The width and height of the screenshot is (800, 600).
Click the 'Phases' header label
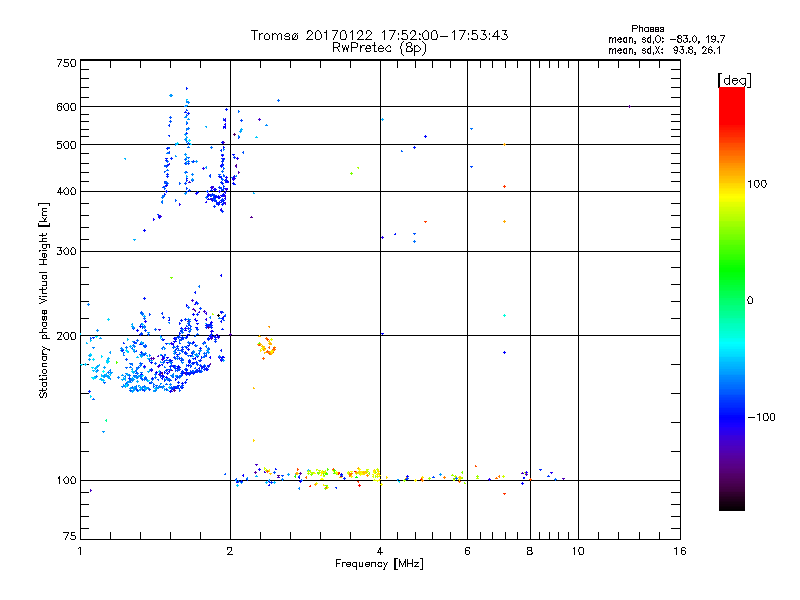tap(647, 29)
